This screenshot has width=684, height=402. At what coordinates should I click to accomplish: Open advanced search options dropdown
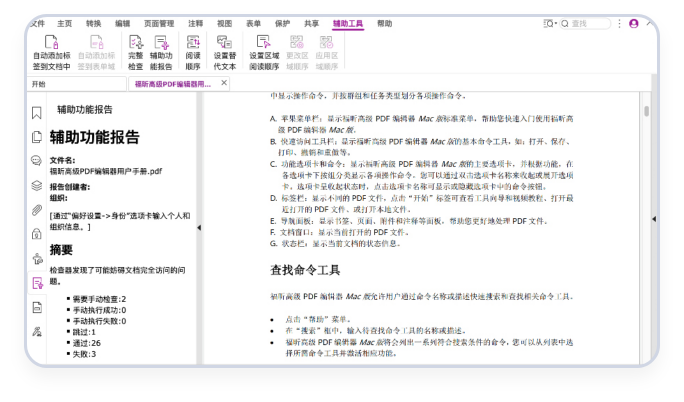[x=550, y=24]
